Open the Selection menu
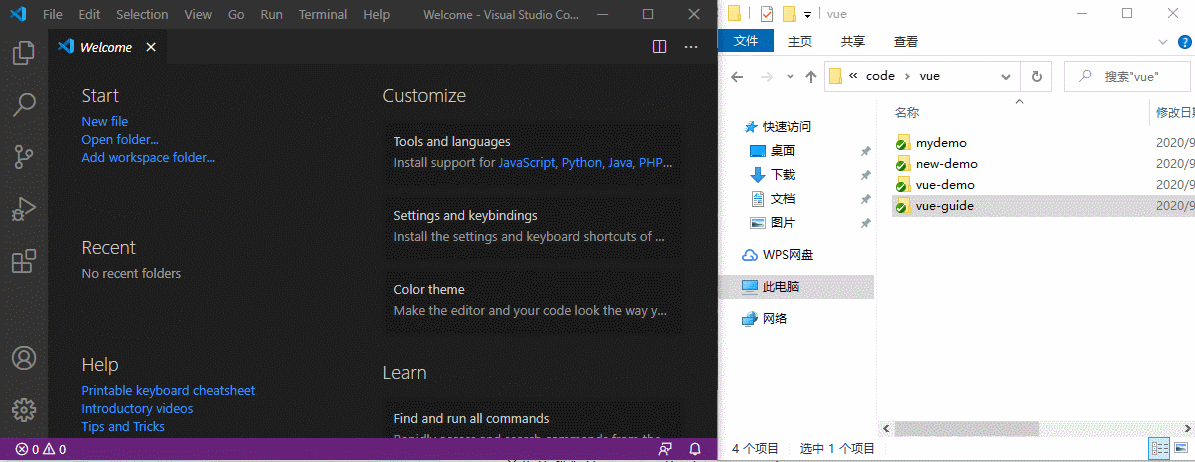This screenshot has width=1195, height=462. pyautogui.click(x=143, y=14)
